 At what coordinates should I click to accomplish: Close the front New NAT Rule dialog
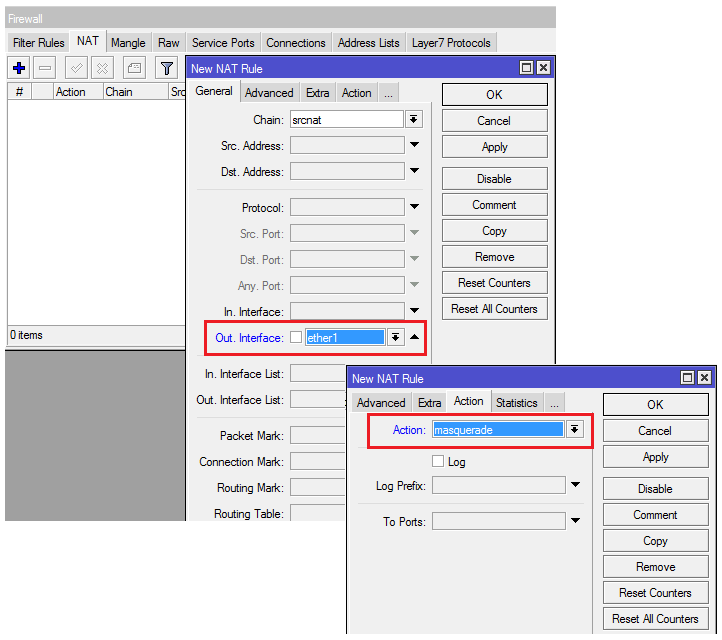pyautogui.click(x=705, y=378)
